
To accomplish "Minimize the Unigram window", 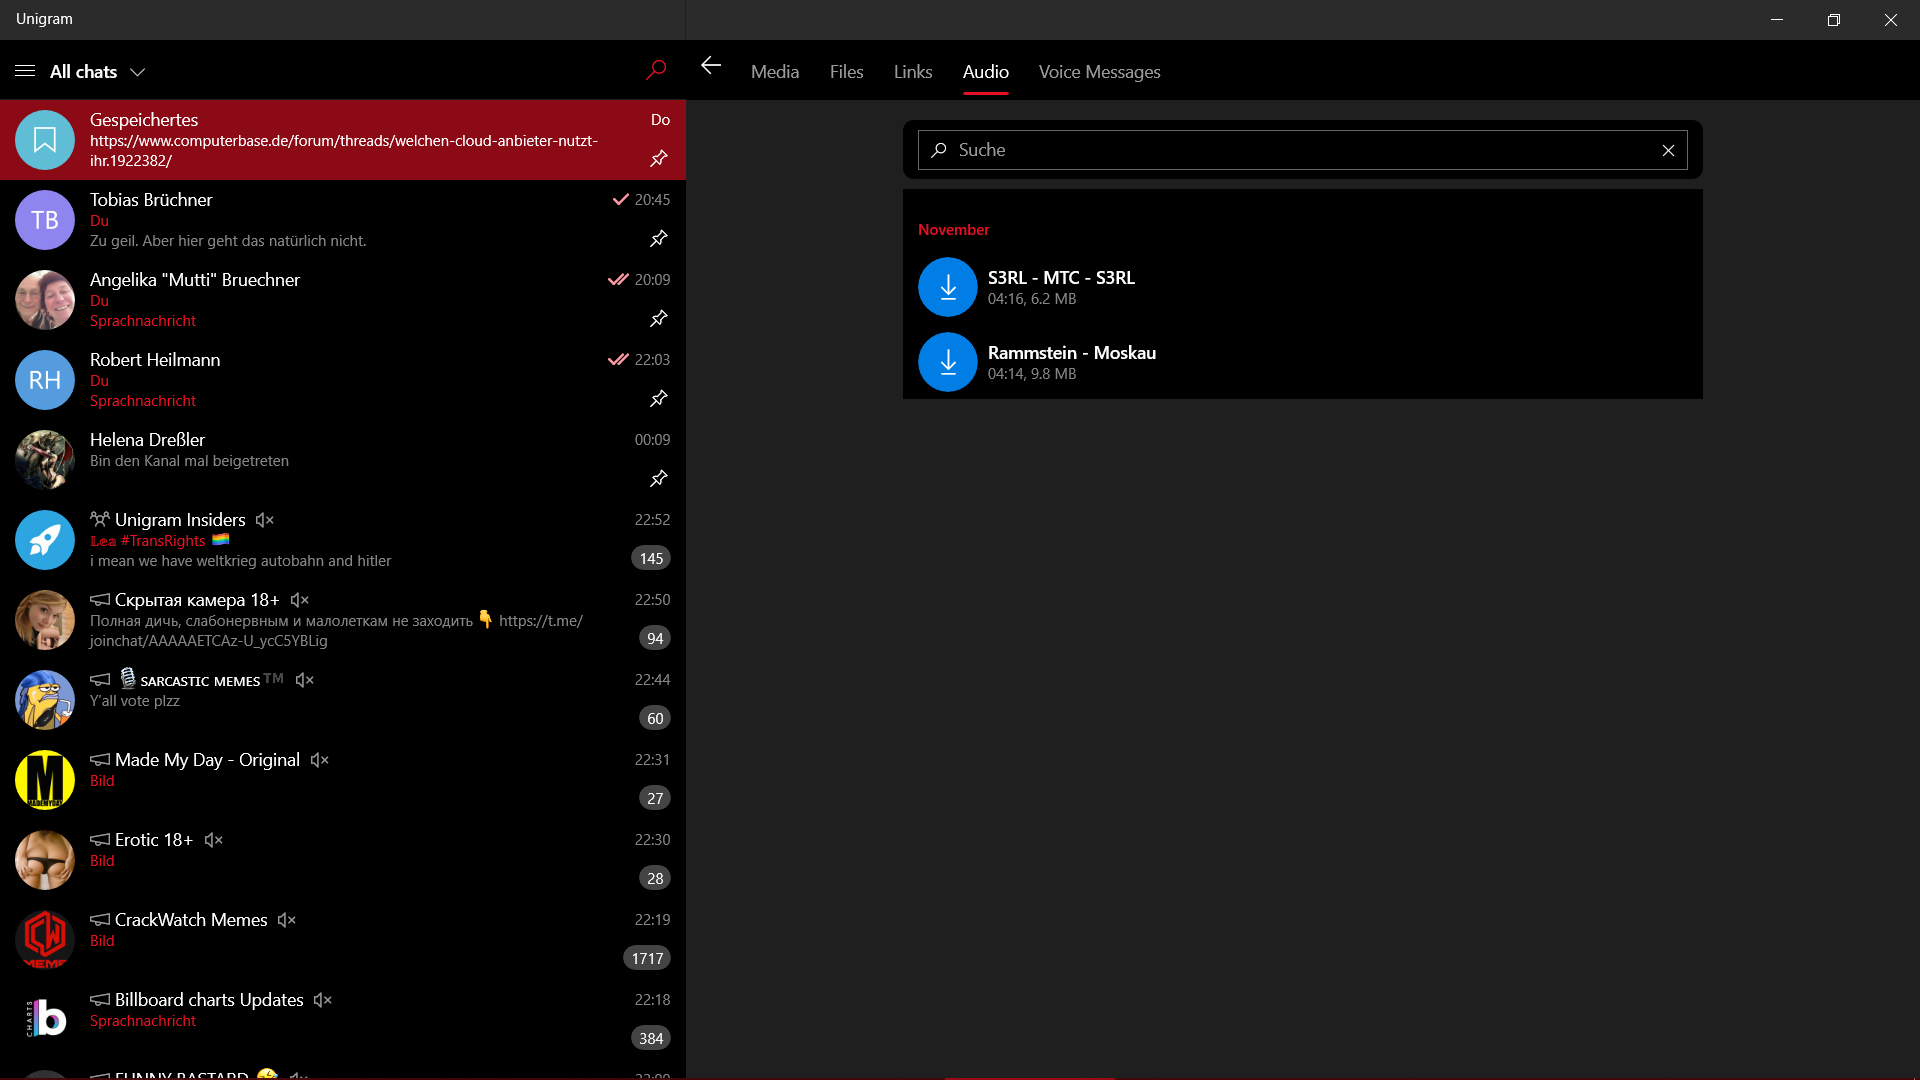I will click(x=1777, y=20).
